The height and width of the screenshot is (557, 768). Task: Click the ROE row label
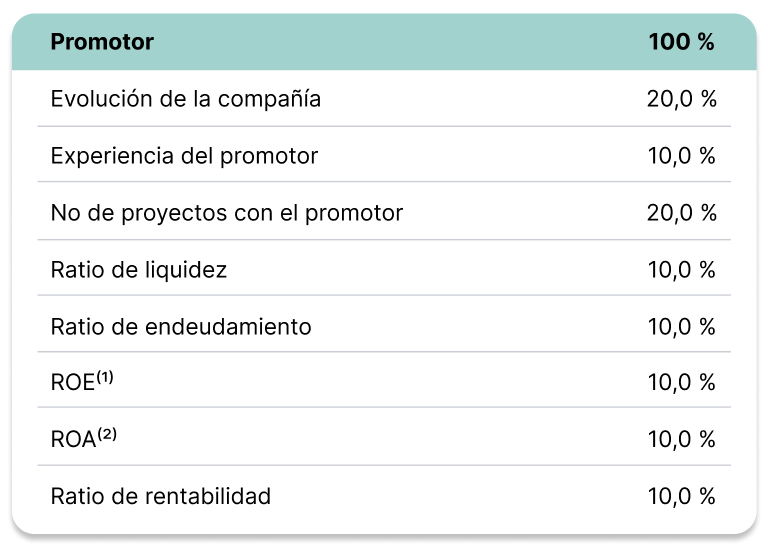[72, 384]
